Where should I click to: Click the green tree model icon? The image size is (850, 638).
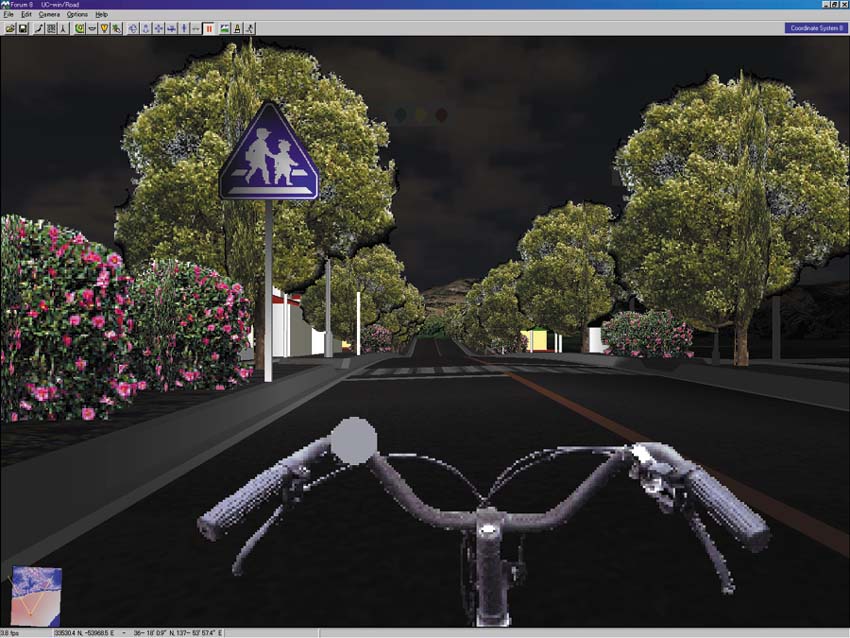click(x=117, y=29)
